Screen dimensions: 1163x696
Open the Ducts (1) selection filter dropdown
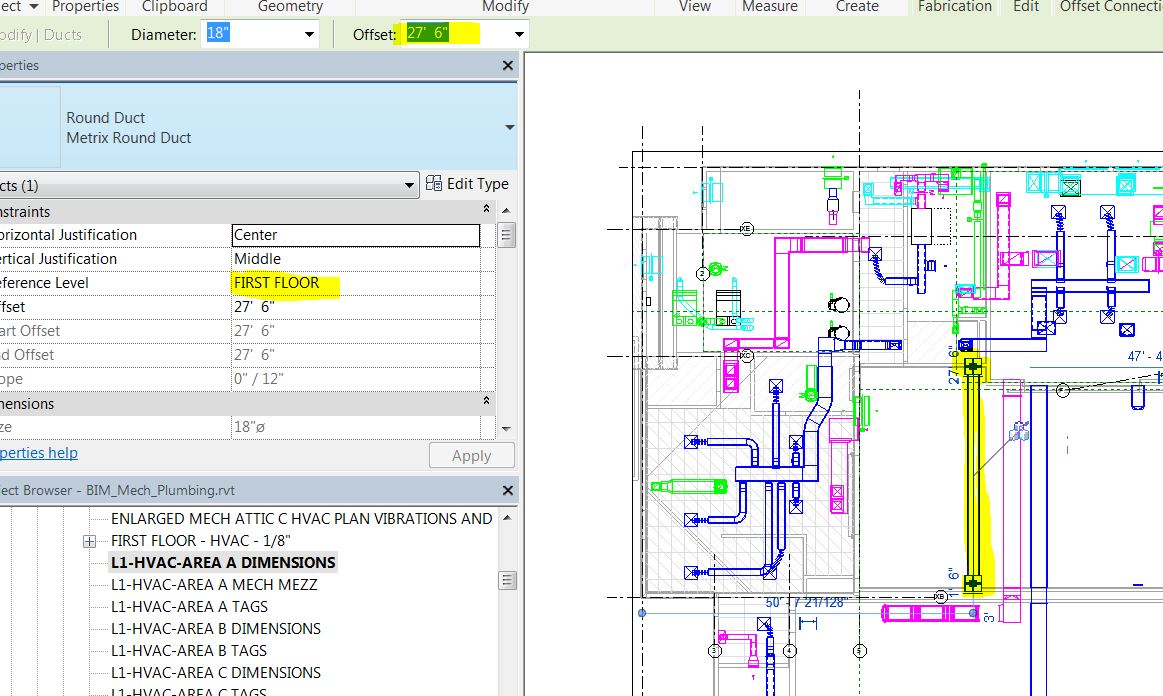click(407, 184)
